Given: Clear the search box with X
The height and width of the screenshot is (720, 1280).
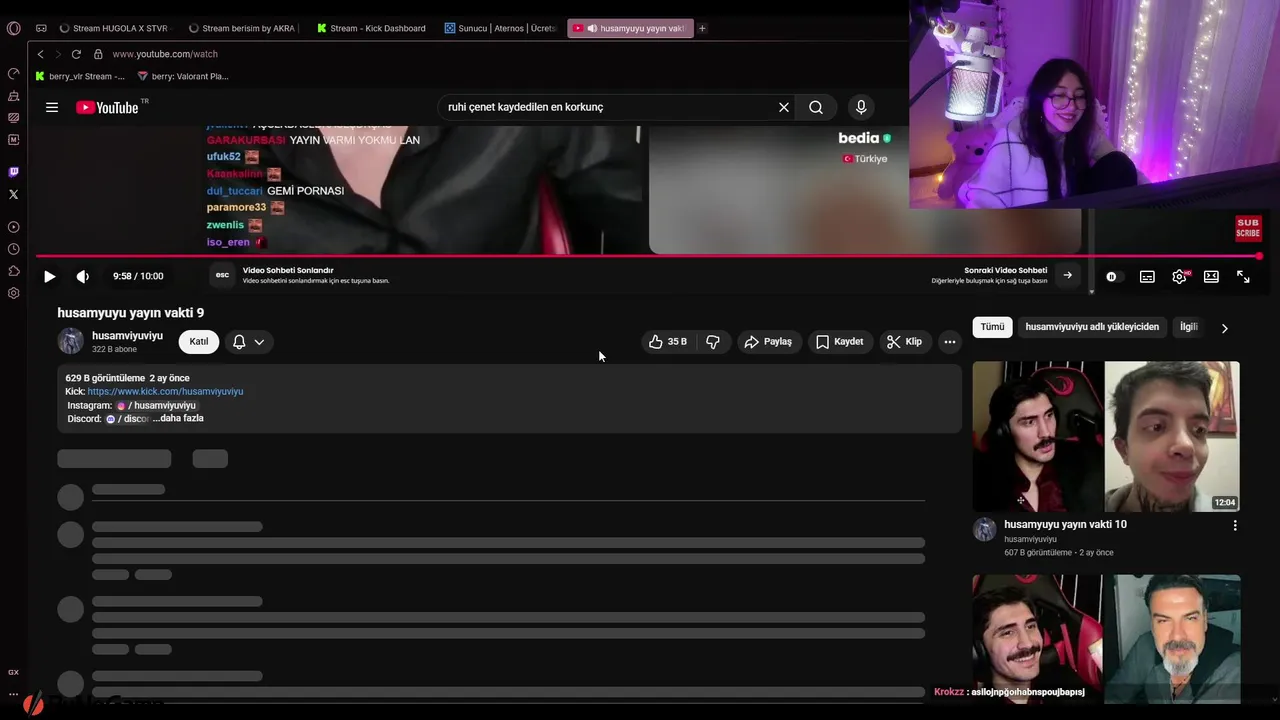Looking at the screenshot, I should (x=784, y=107).
